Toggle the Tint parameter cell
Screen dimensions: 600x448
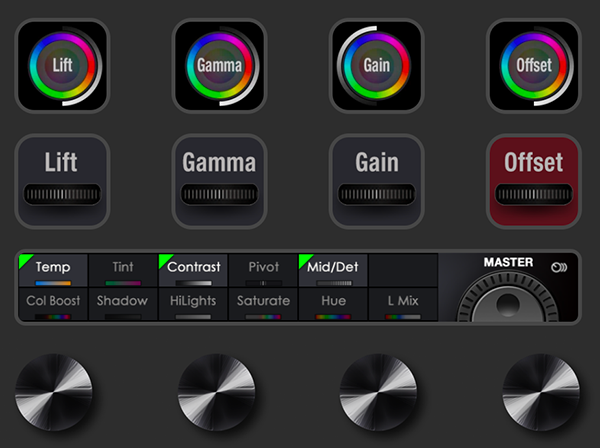click(x=123, y=270)
